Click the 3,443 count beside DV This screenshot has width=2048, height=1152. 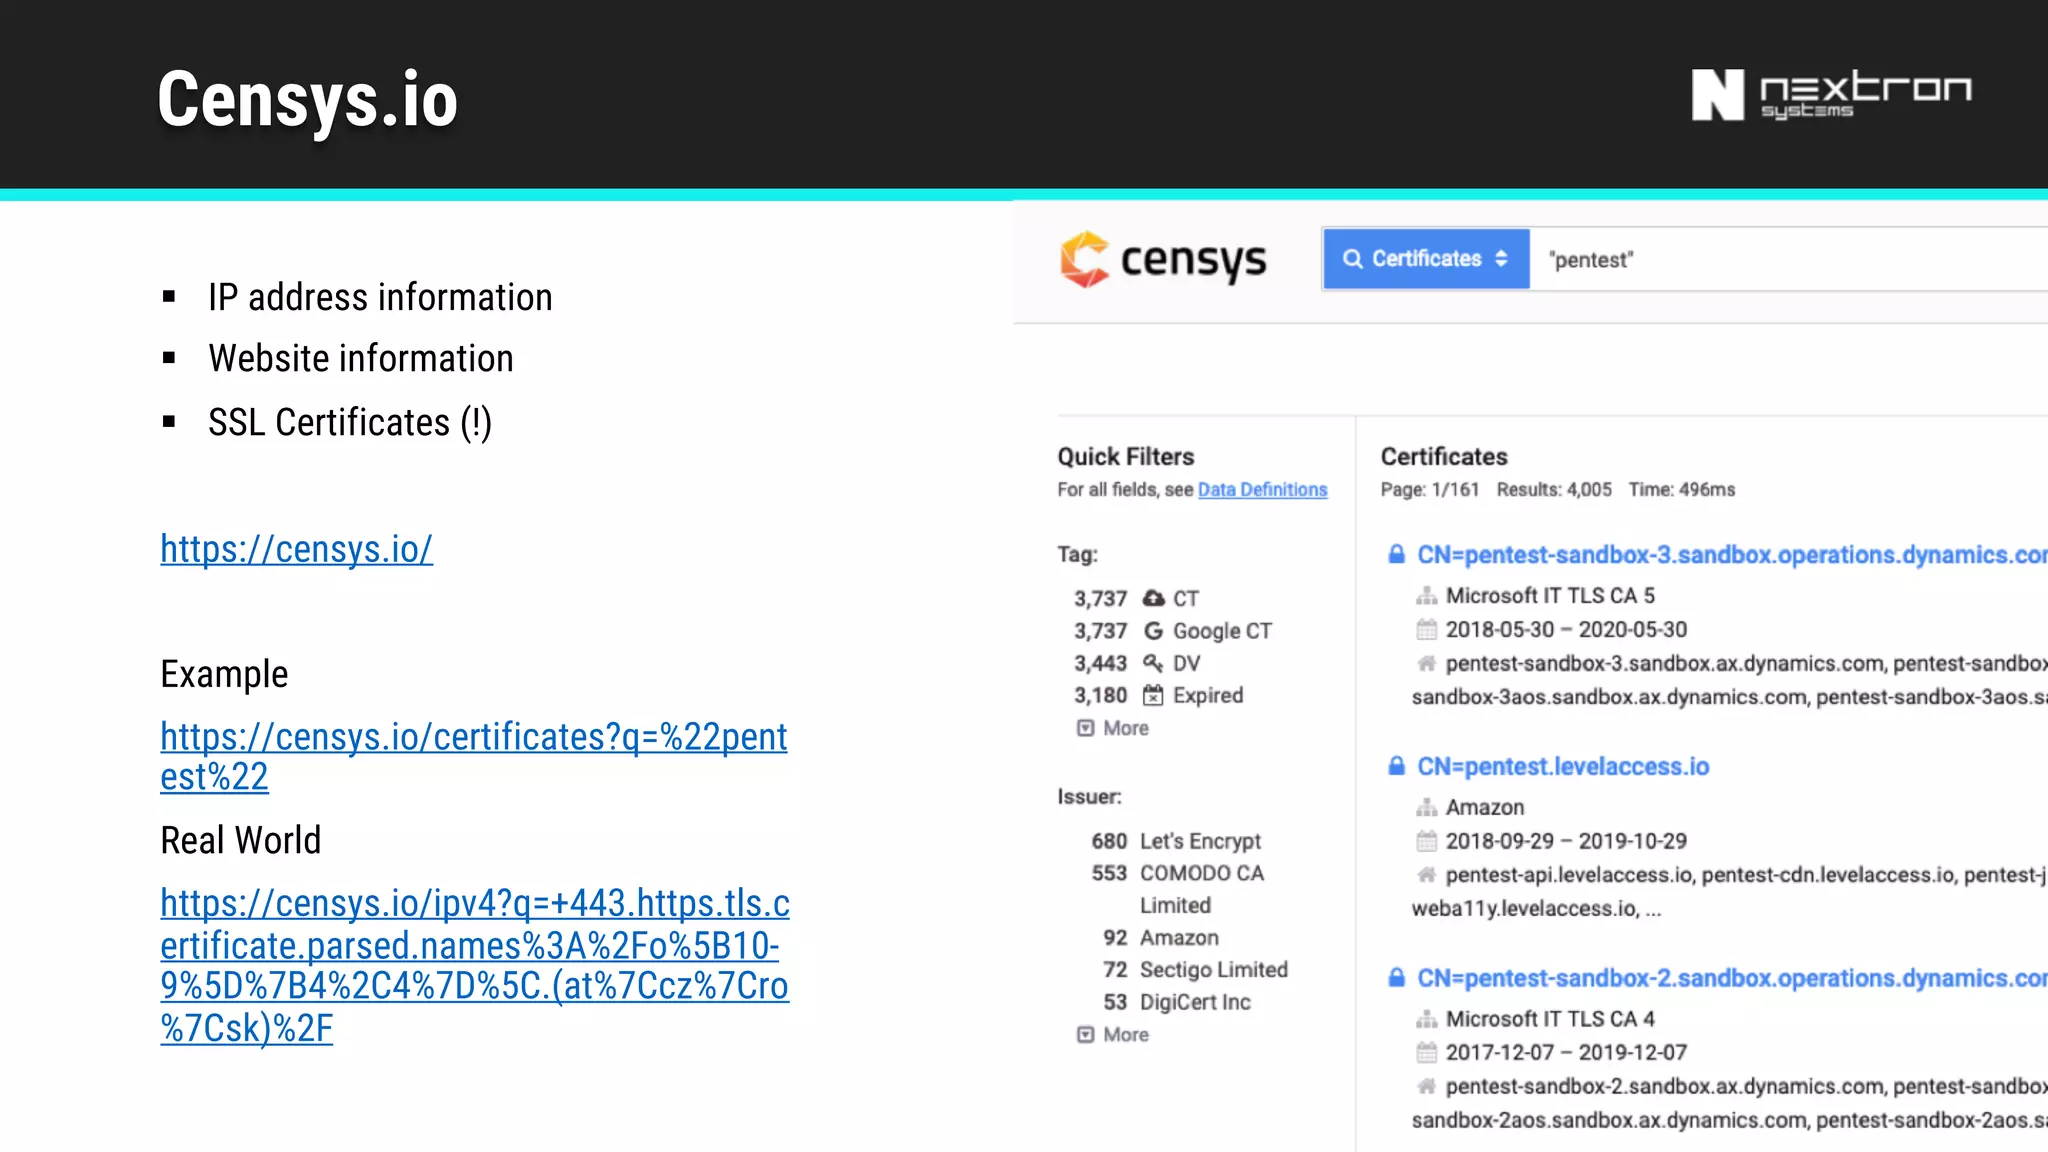pyautogui.click(x=1100, y=664)
